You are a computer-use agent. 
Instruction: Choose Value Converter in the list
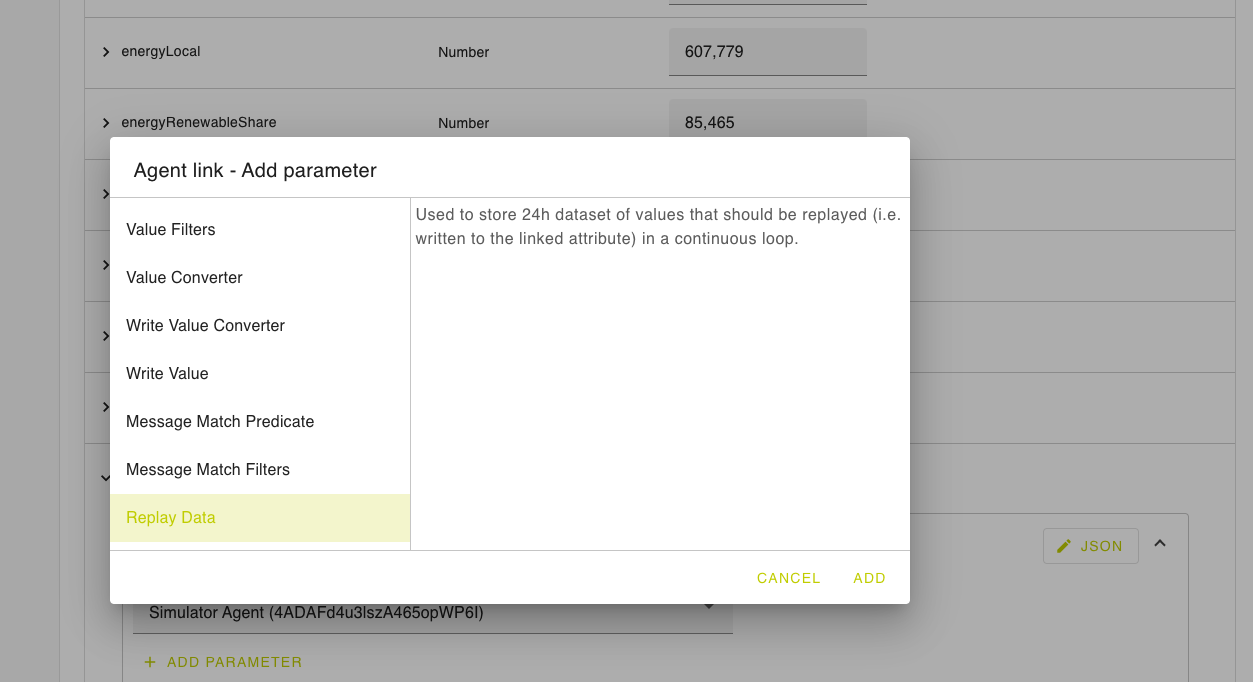[x=184, y=278]
